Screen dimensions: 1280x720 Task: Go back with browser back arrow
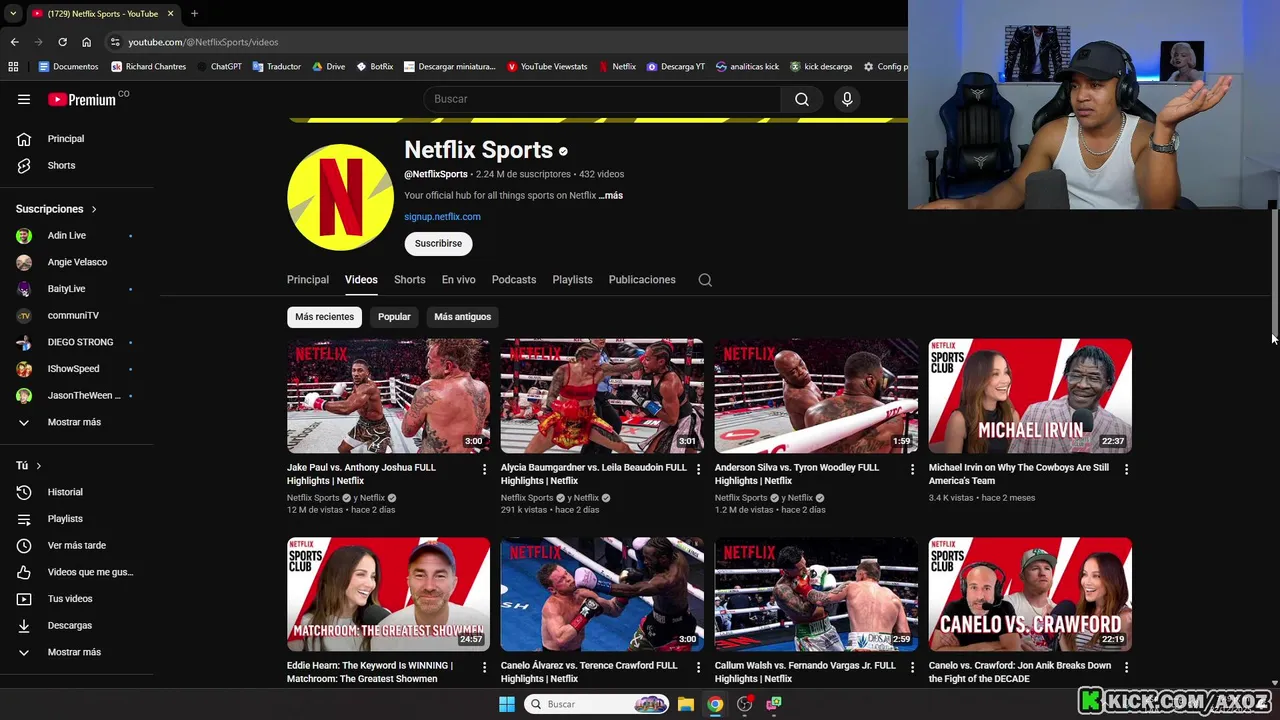tap(14, 42)
